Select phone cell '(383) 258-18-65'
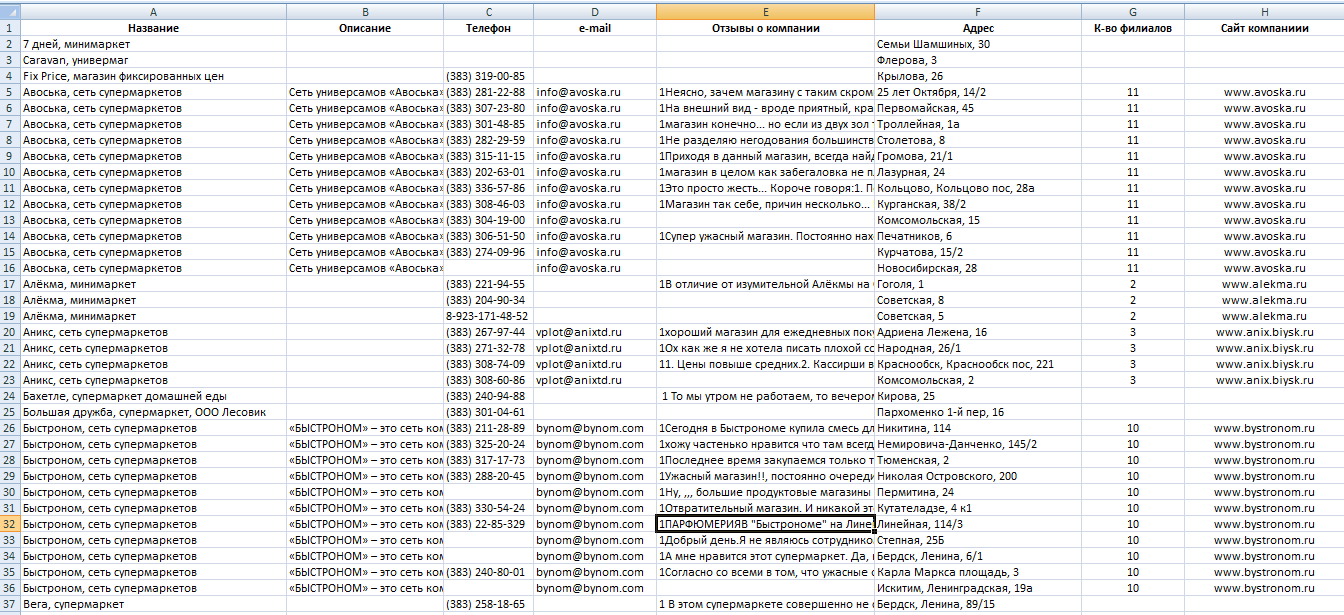 point(488,604)
